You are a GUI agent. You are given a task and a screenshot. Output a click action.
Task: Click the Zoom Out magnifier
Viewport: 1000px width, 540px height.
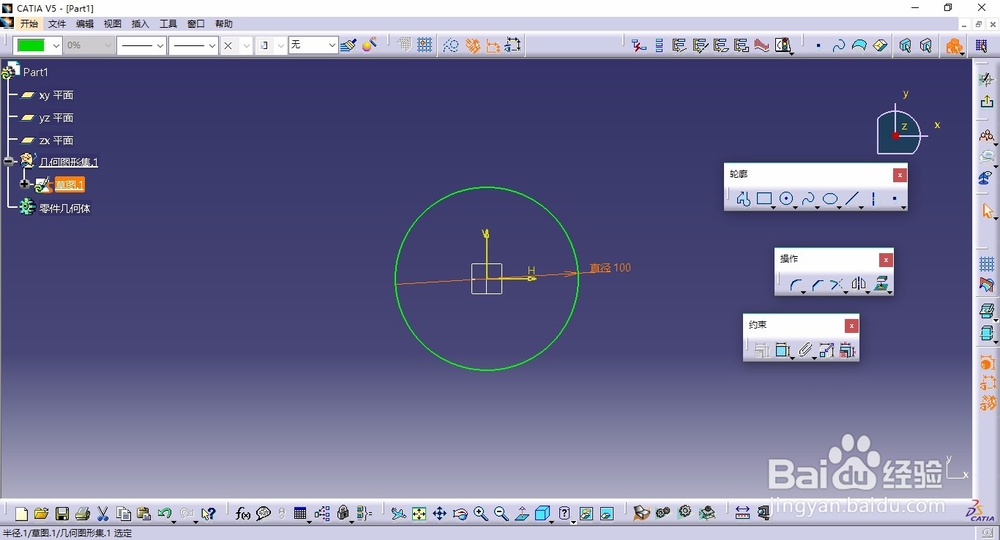(501, 514)
